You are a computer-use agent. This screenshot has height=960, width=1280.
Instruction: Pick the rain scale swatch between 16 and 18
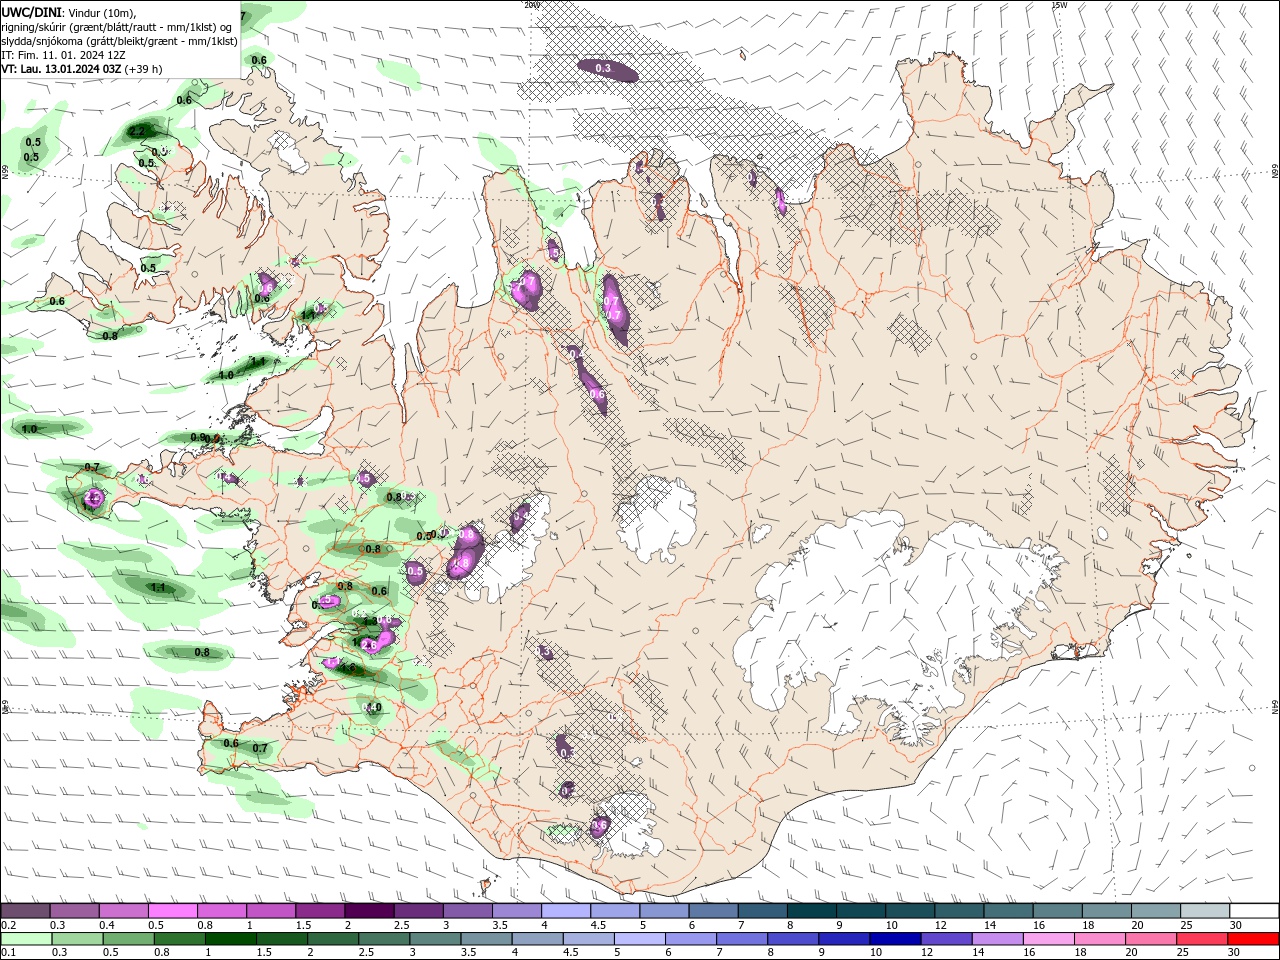pyautogui.click(x=1051, y=939)
